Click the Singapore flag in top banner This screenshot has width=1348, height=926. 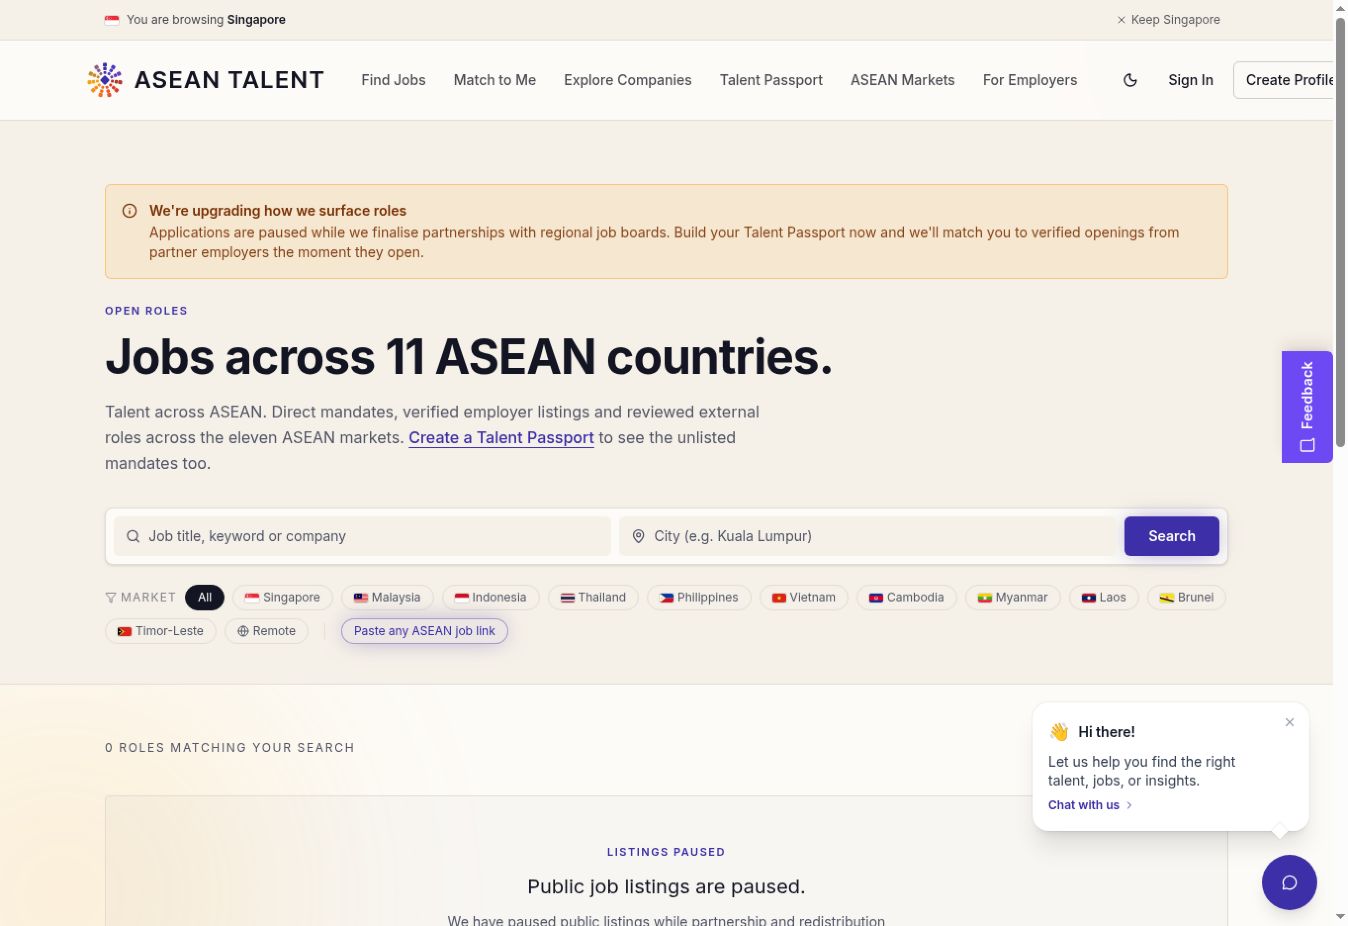pyautogui.click(x=112, y=20)
